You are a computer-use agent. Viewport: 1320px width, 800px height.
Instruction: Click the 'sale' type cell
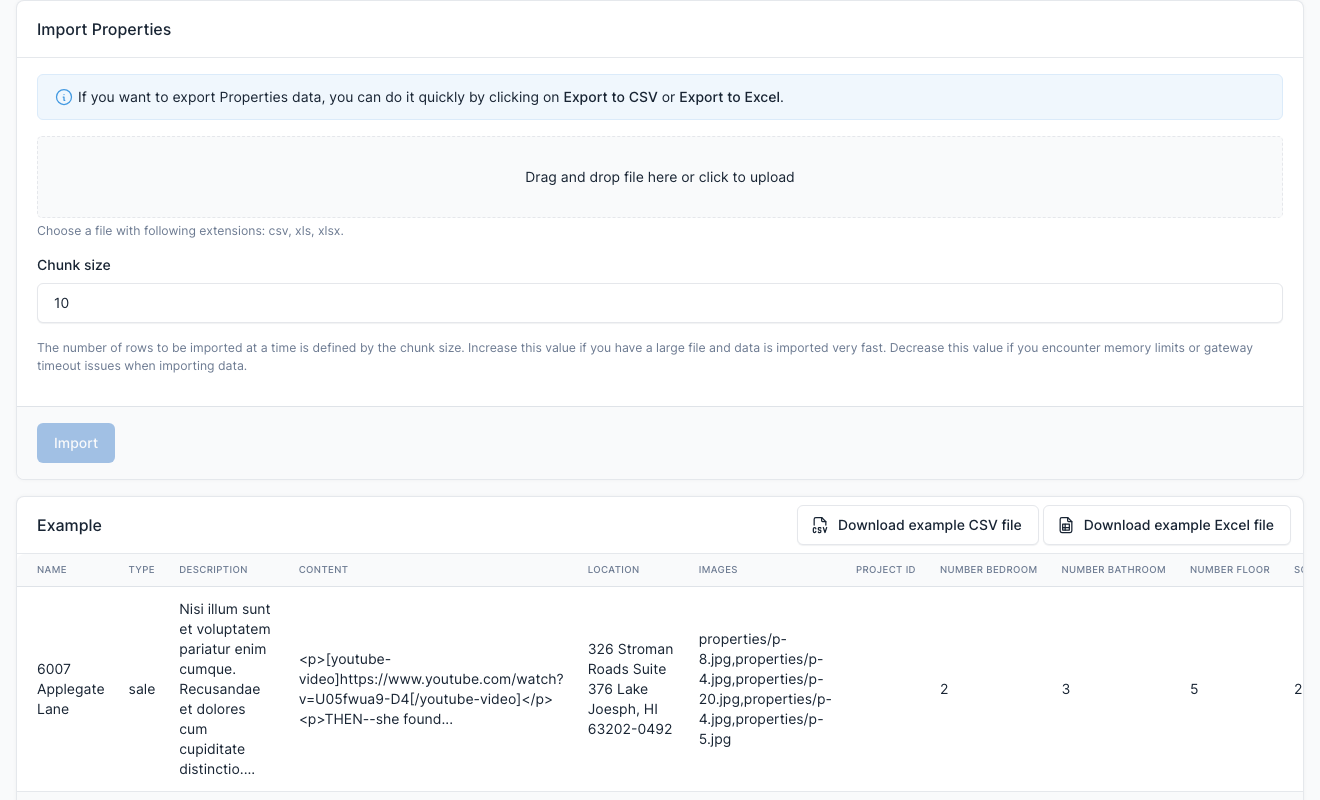(142, 689)
